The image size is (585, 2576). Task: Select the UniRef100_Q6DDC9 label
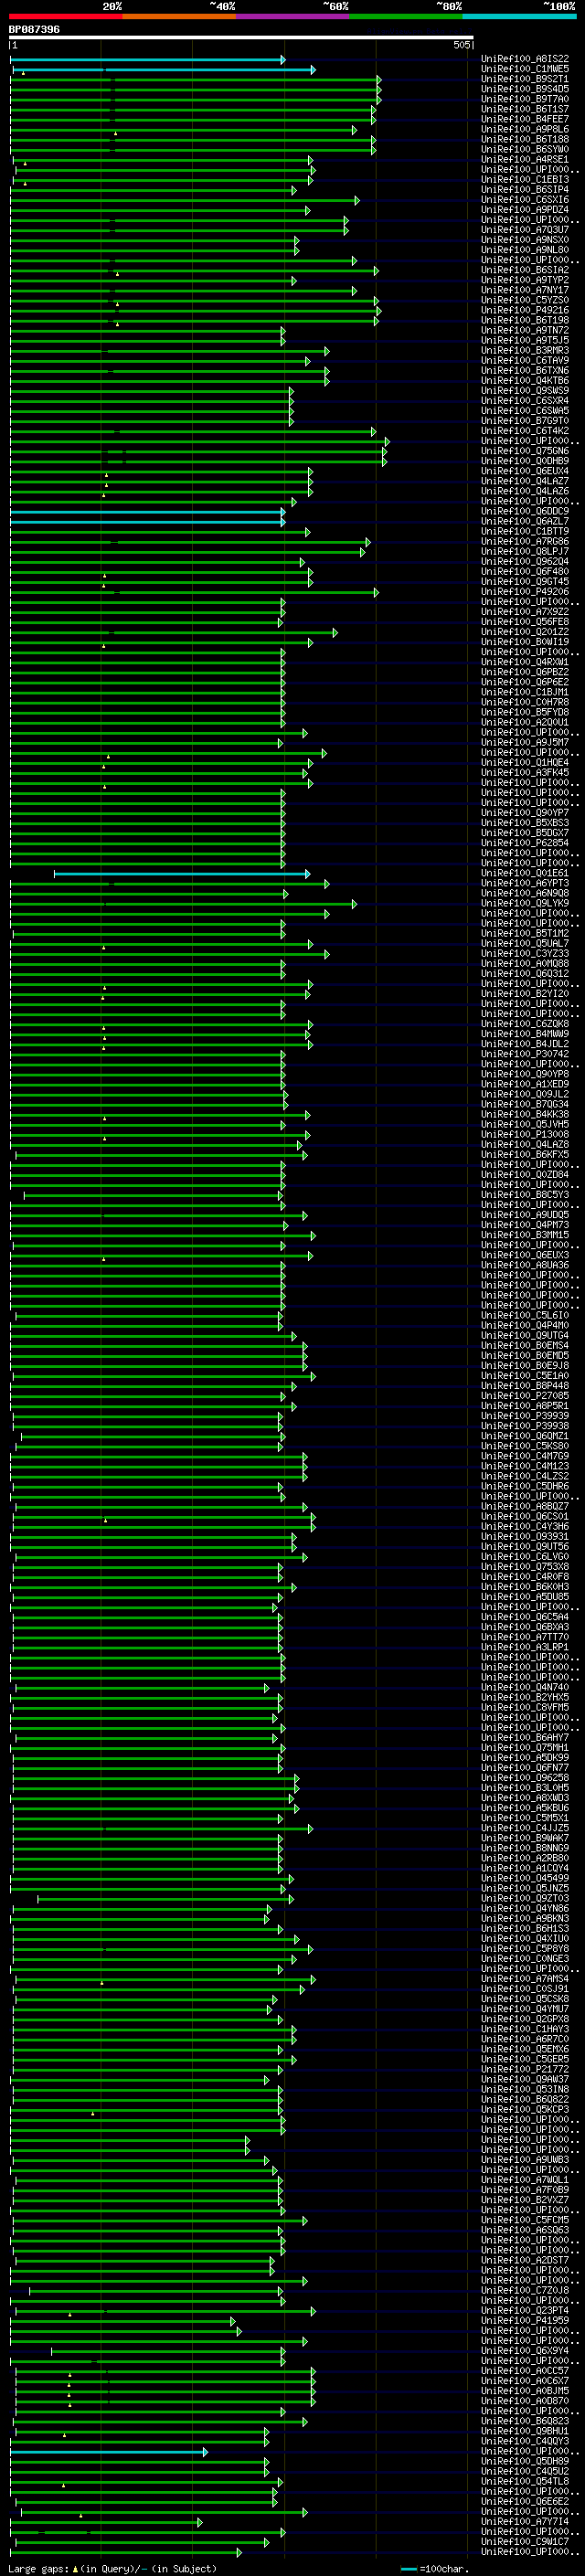[x=525, y=512]
